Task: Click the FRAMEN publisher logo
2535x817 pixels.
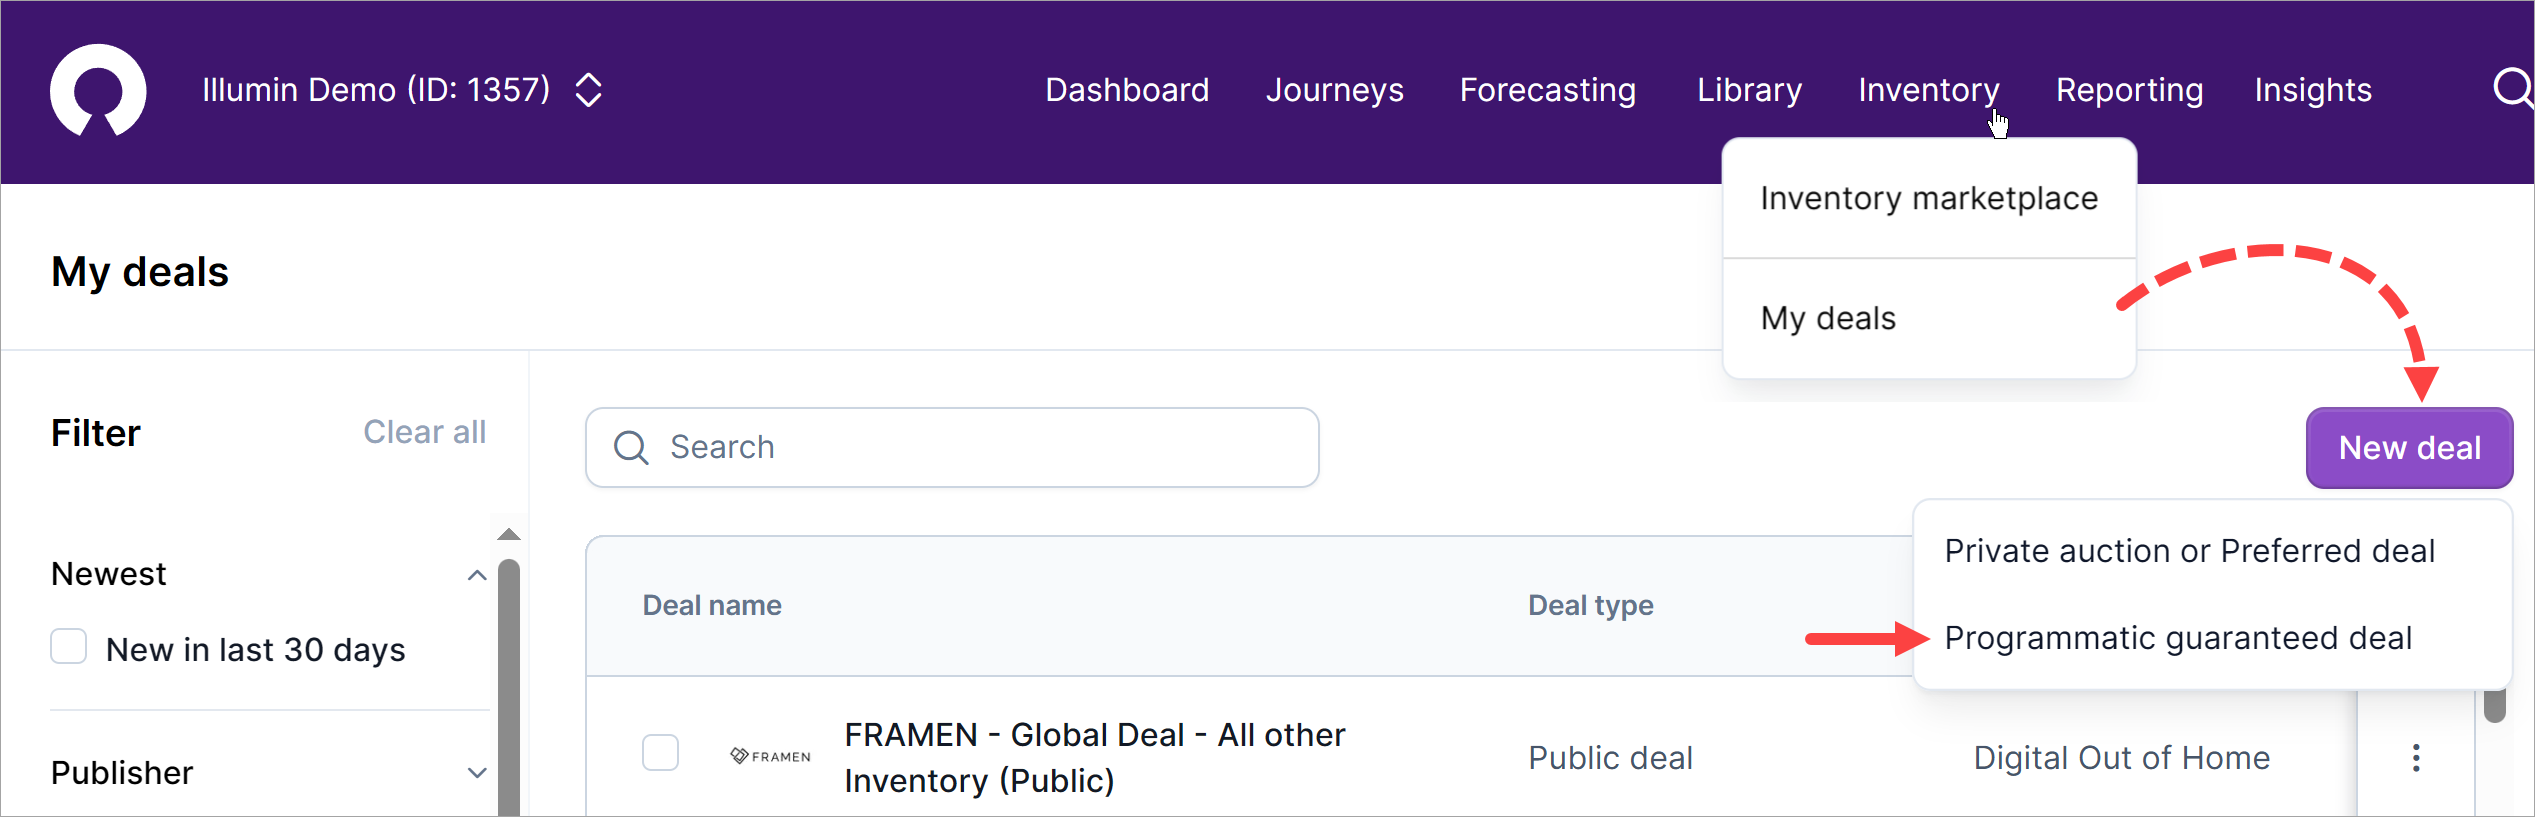Action: tap(771, 756)
